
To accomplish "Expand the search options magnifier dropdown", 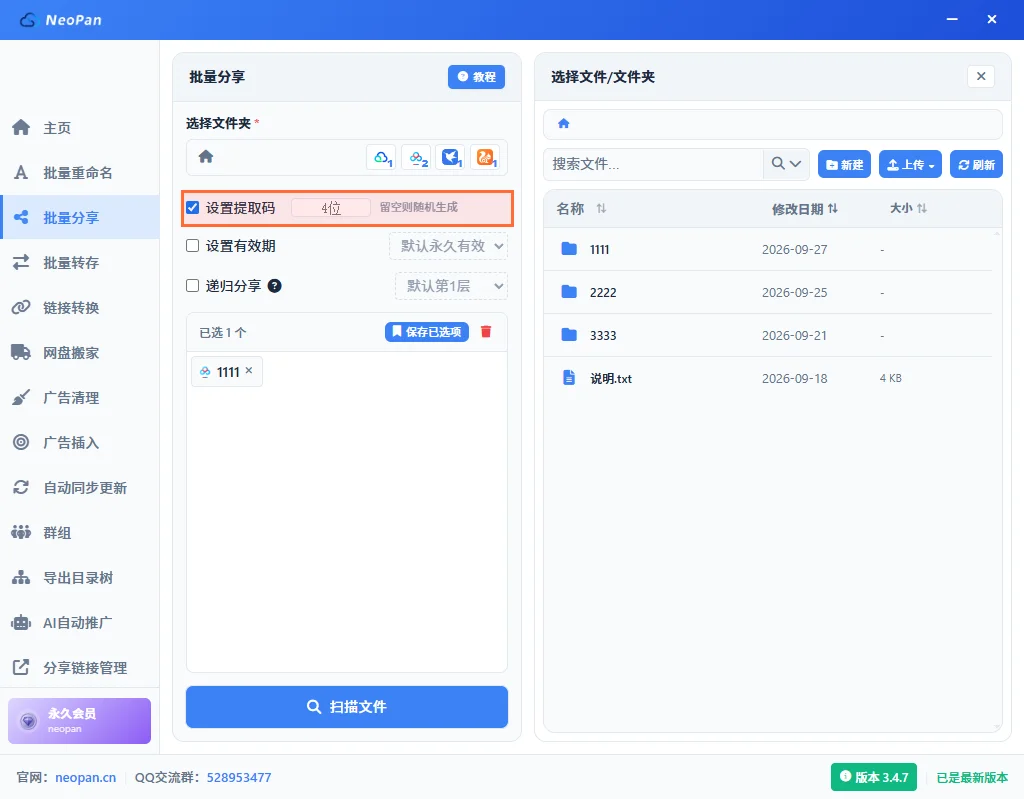I will coord(786,164).
